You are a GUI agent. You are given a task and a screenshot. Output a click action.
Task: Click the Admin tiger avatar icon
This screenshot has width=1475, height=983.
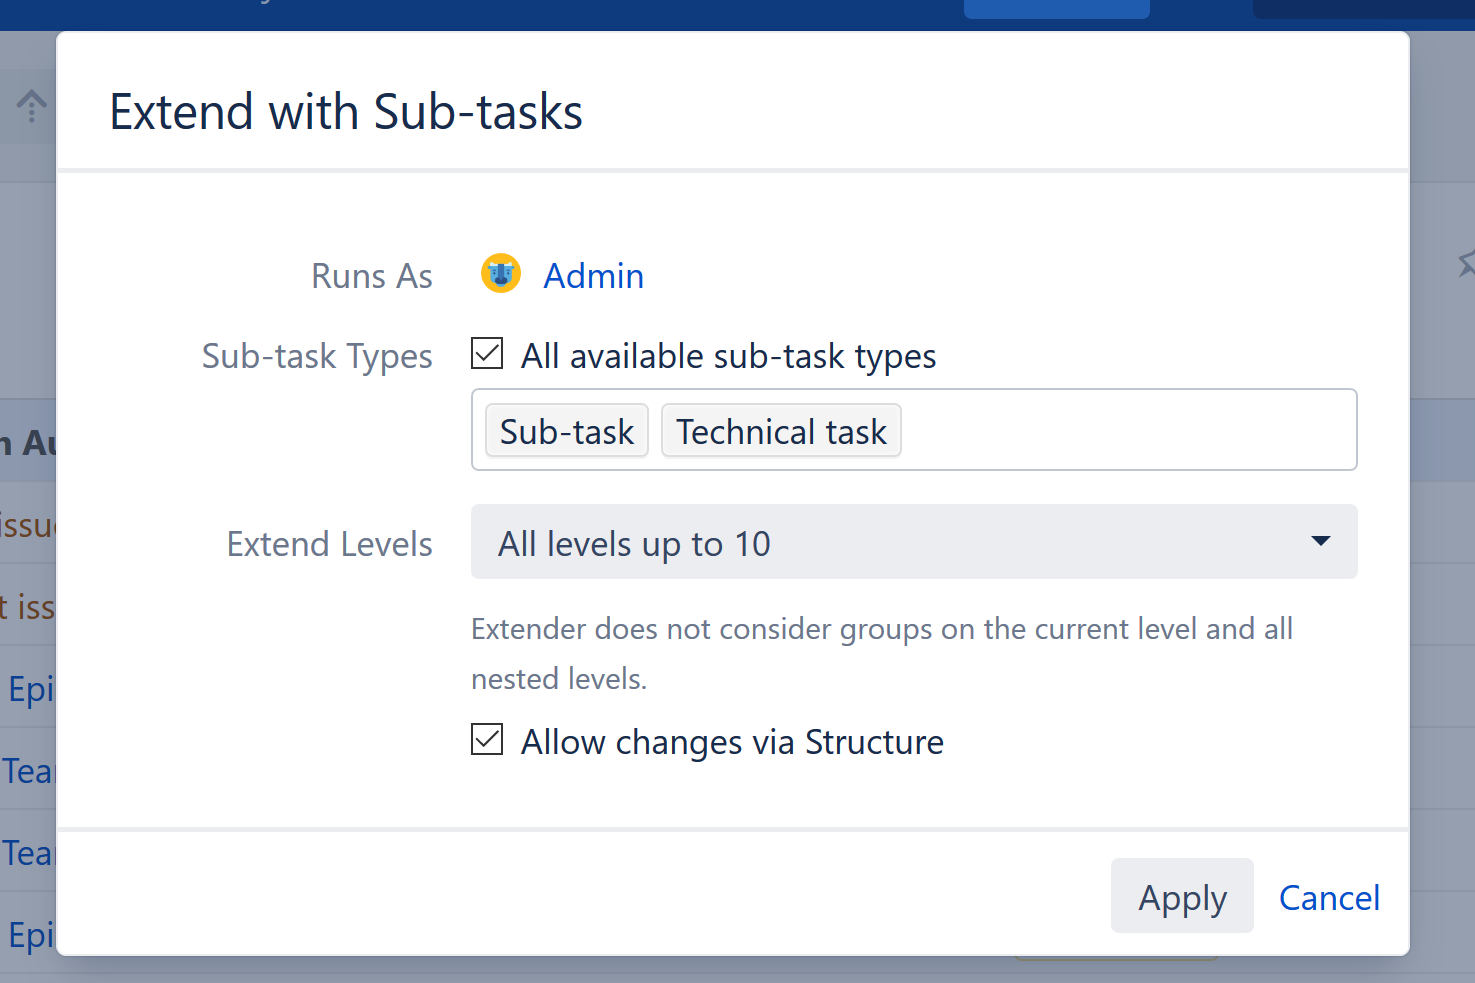pyautogui.click(x=500, y=274)
